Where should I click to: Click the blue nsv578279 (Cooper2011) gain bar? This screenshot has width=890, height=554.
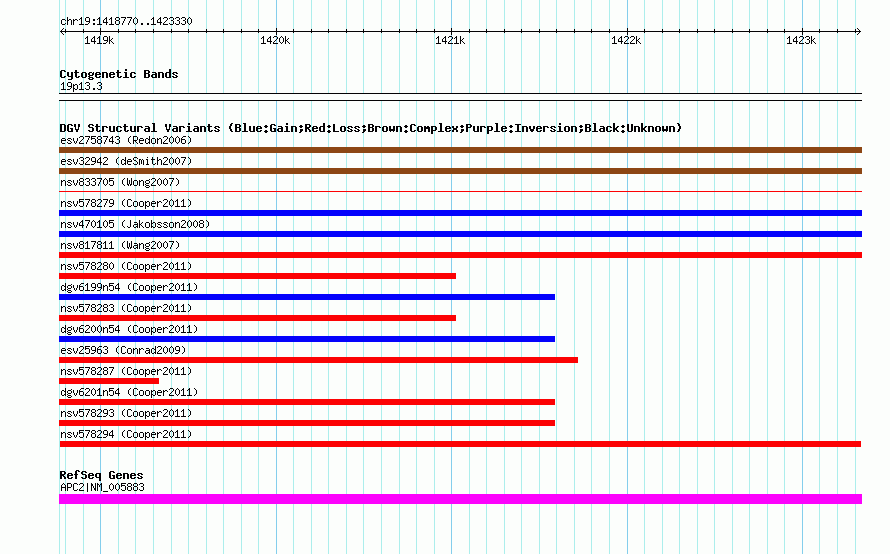tap(460, 213)
